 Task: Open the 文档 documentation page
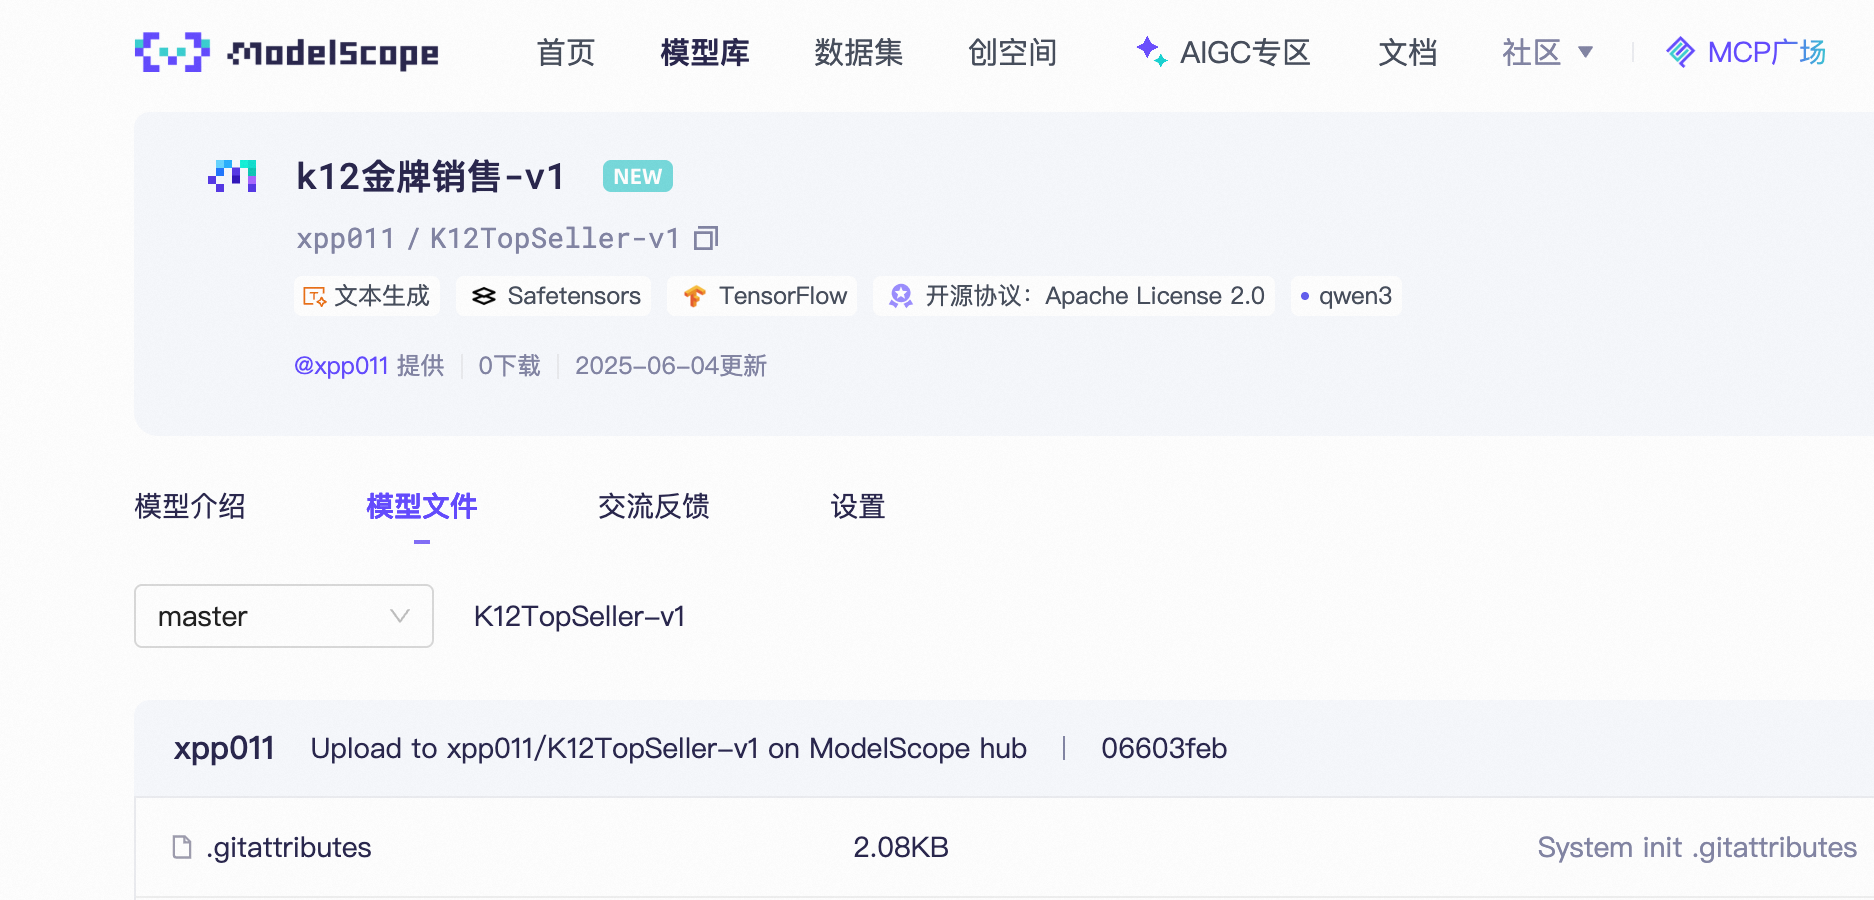pyautogui.click(x=1408, y=52)
